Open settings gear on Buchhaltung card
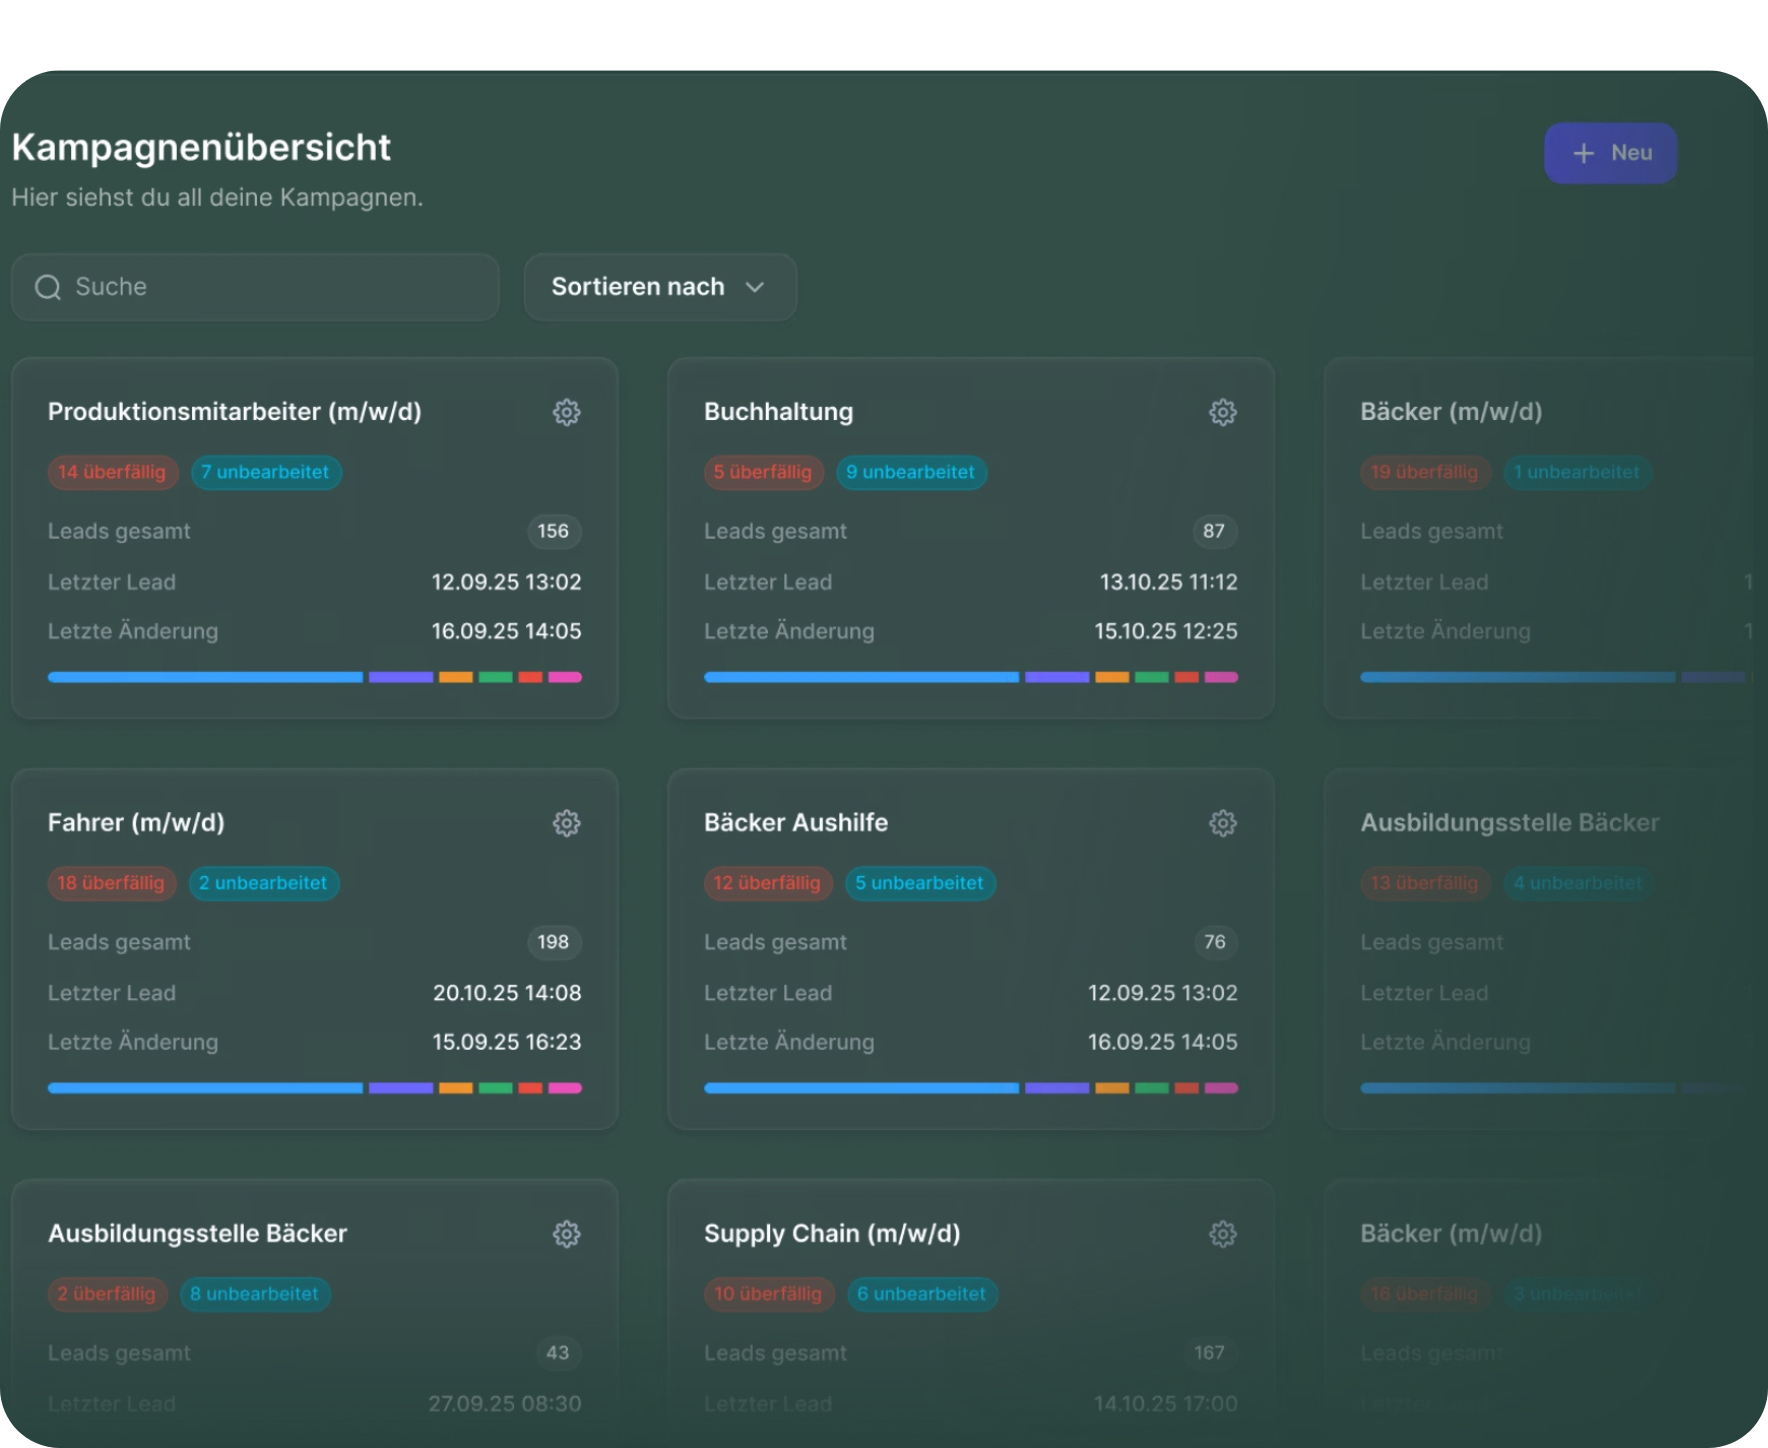1768x1448 pixels. (x=1222, y=412)
